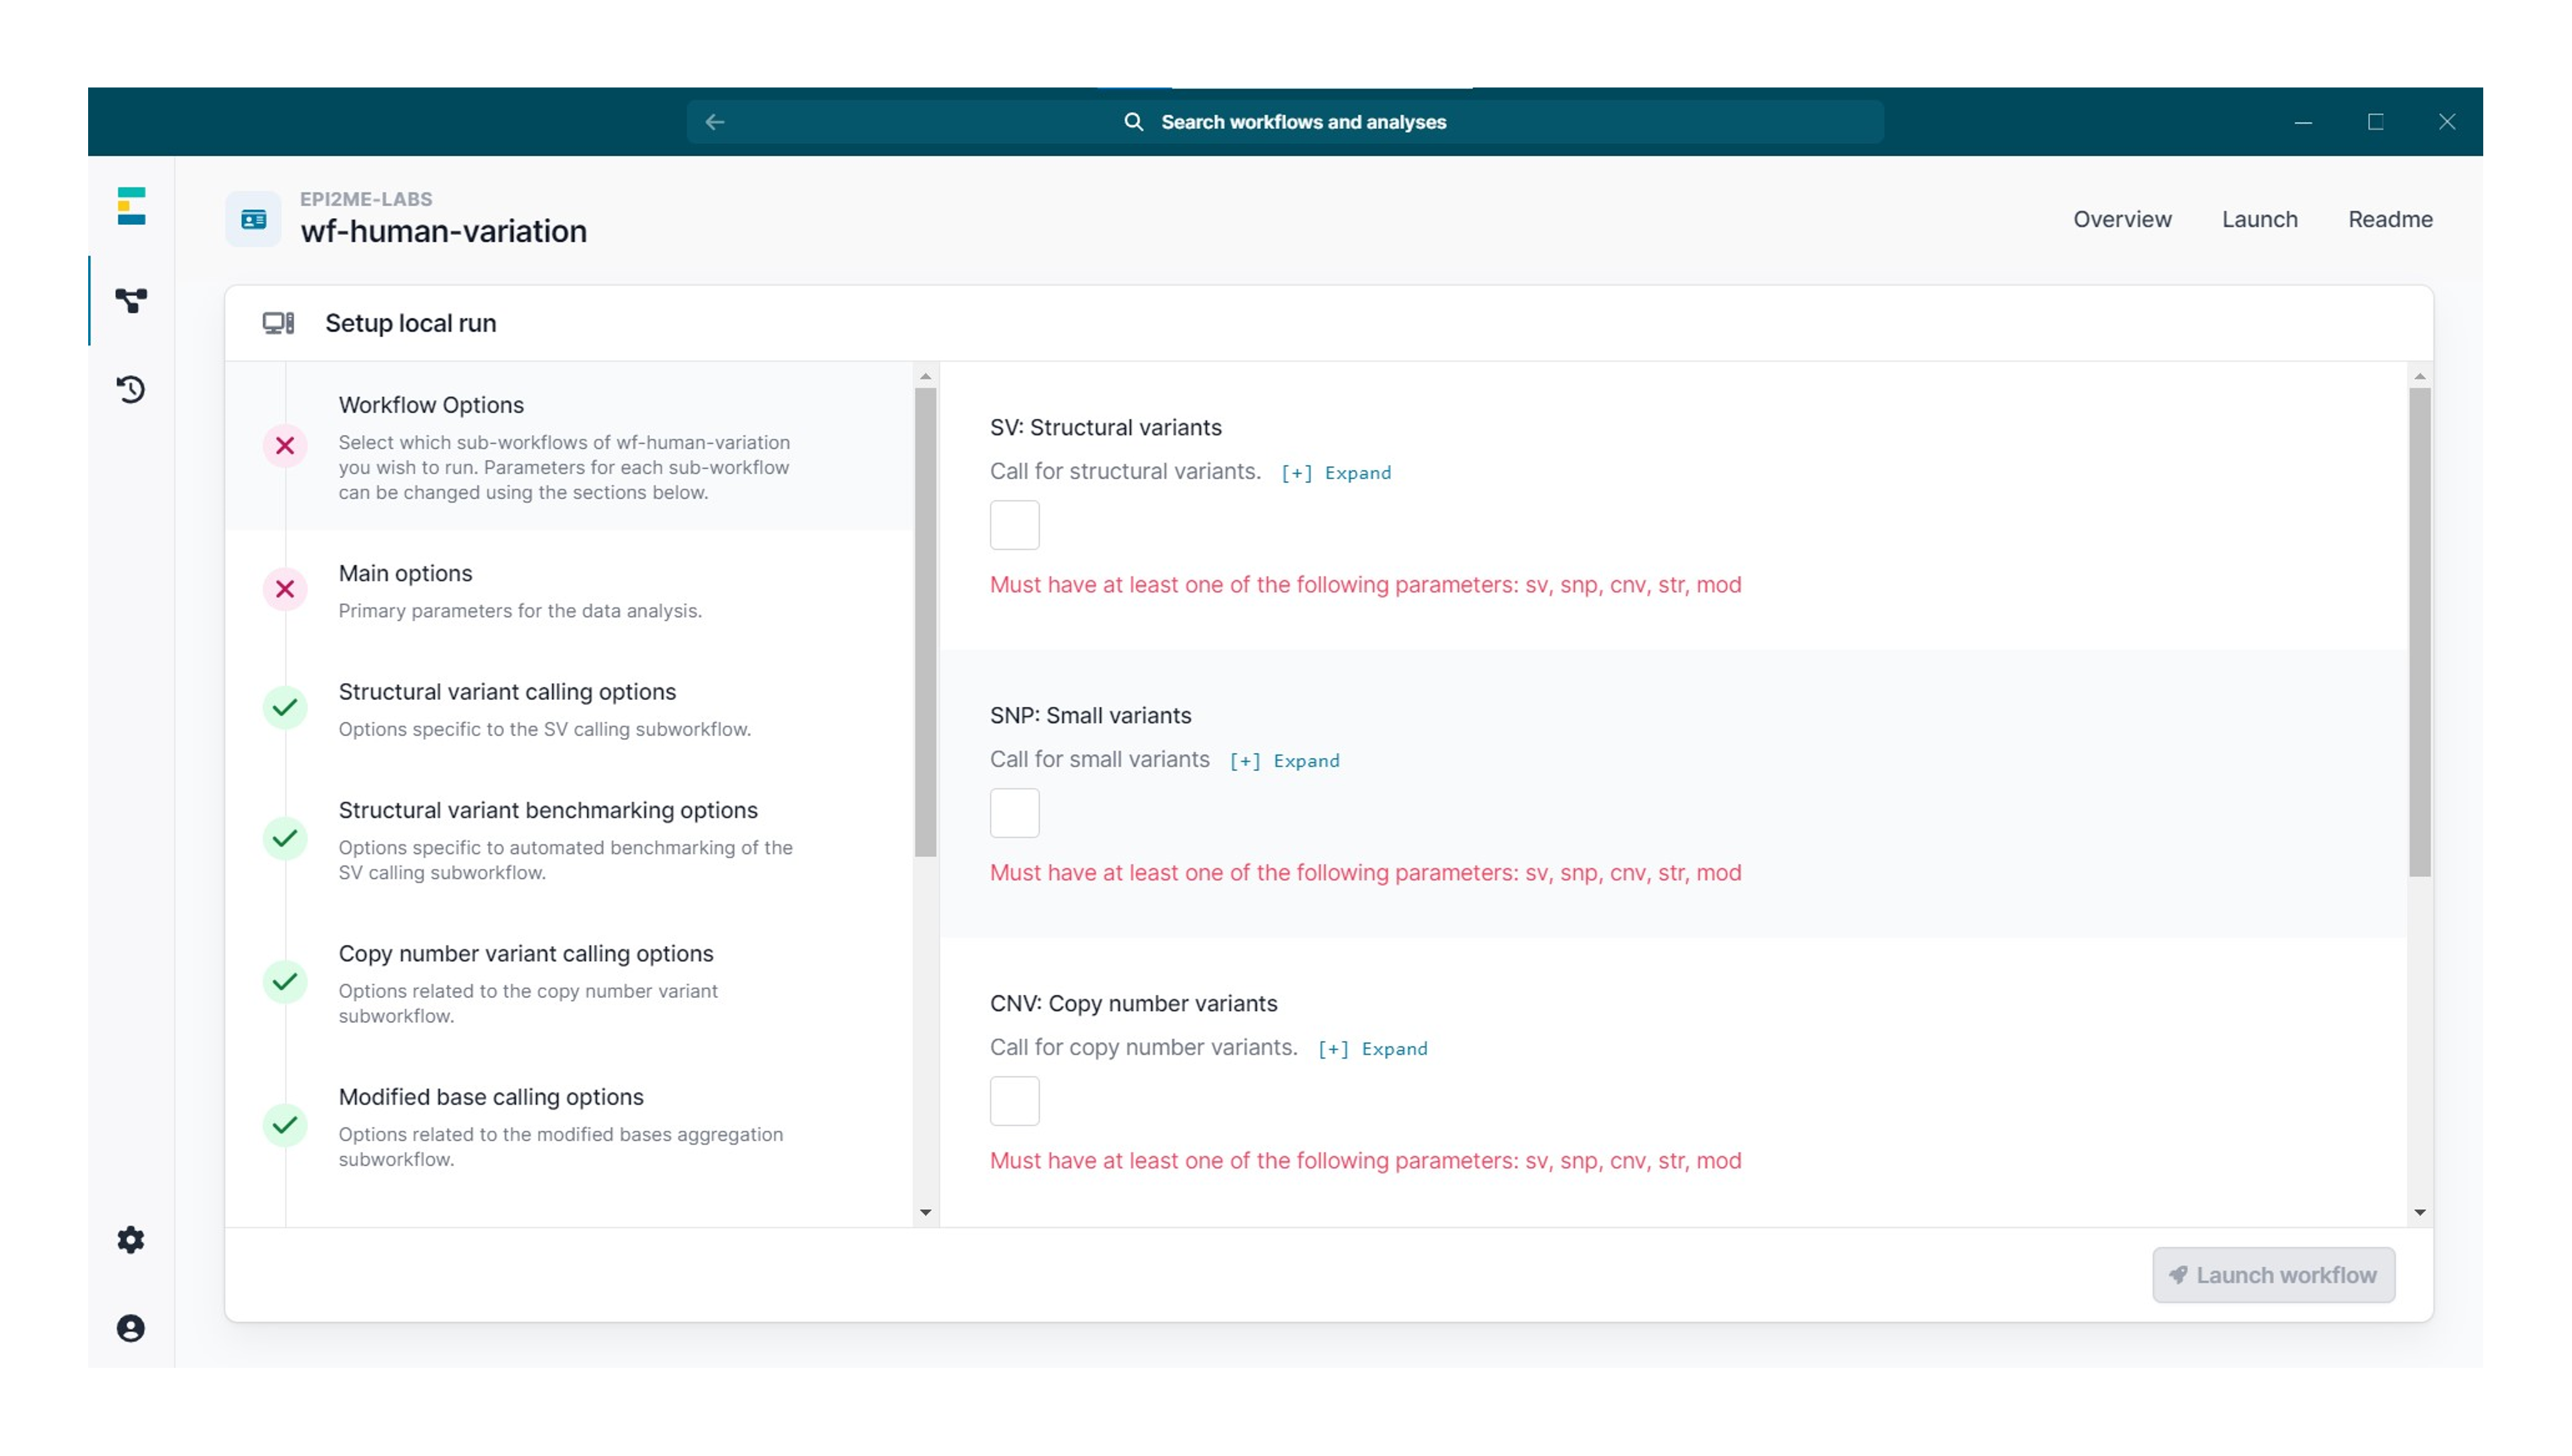Open Copy number variant calling options
This screenshot has height=1456, width=2572.
(569, 982)
